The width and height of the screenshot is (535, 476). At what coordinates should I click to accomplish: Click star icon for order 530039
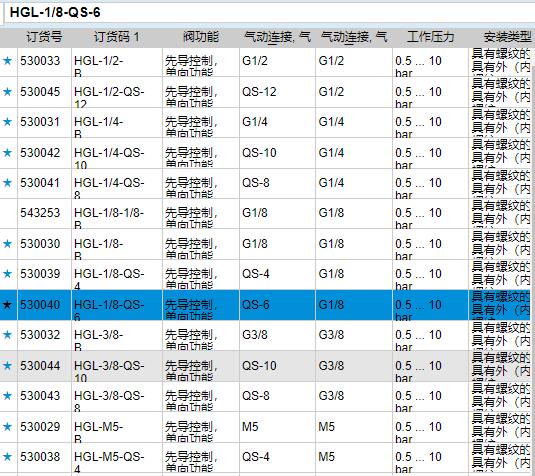[x=8, y=274]
